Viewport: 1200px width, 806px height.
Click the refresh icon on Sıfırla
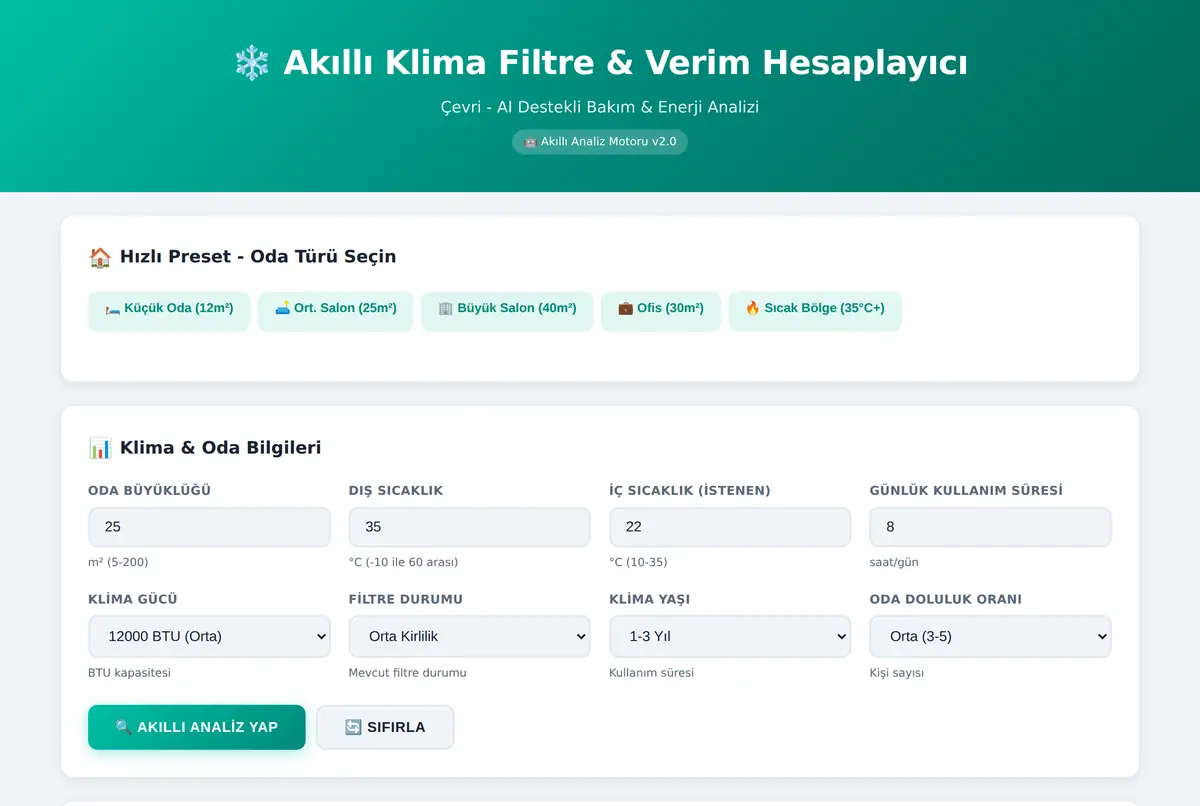(x=353, y=727)
